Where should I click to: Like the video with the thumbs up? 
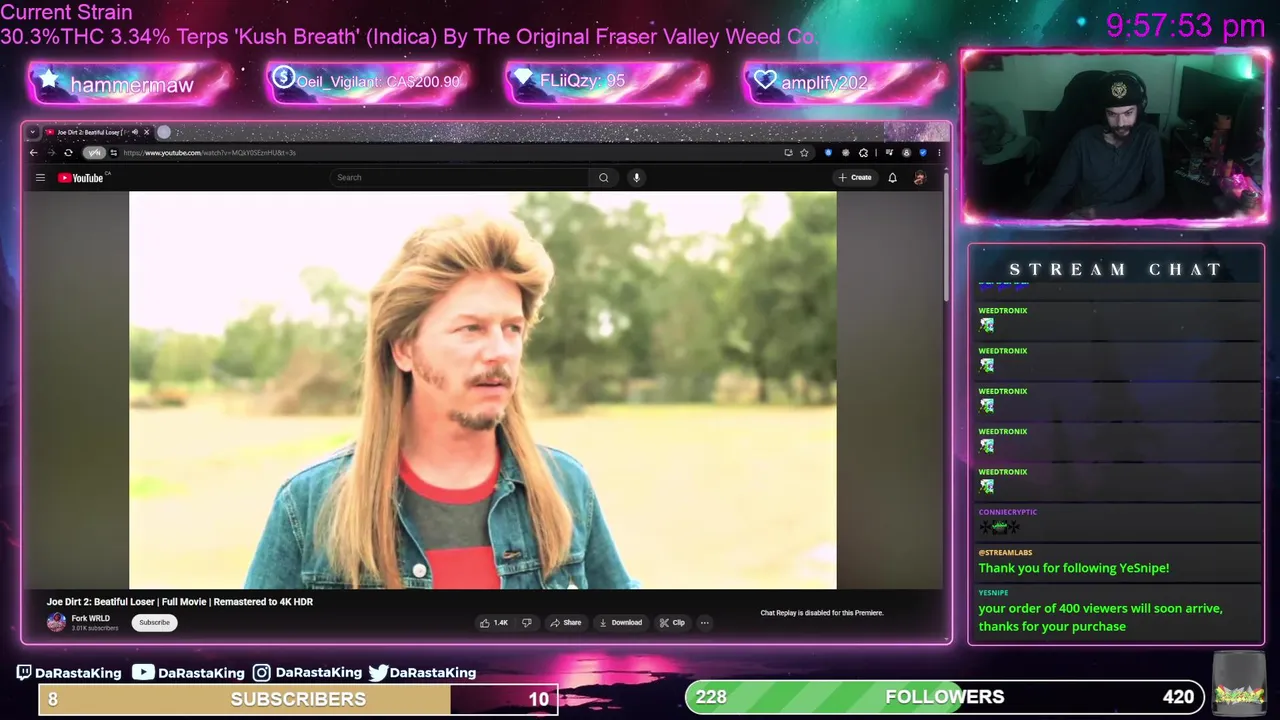(x=494, y=623)
